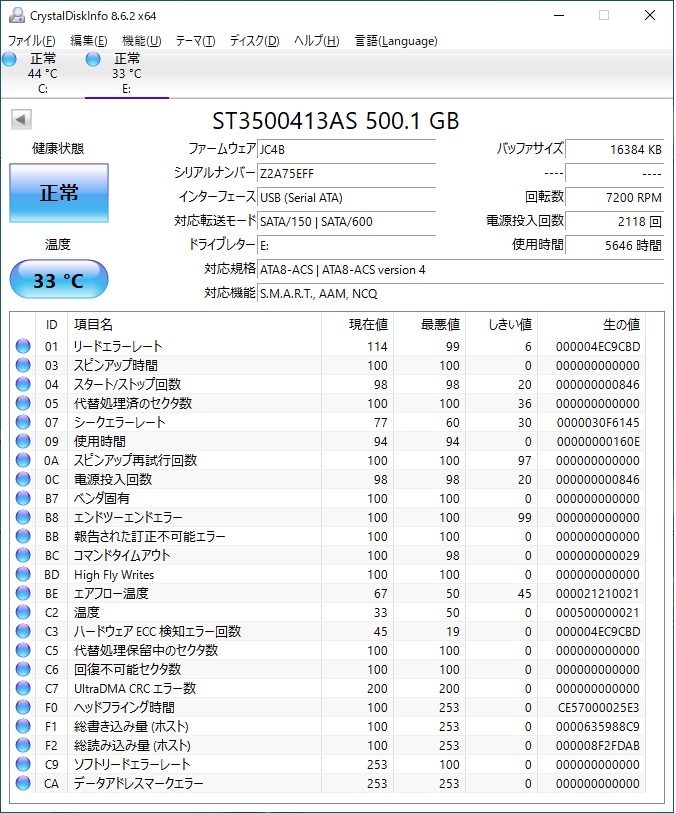Open the 編集(E) menu
676x813 pixels.
89,40
